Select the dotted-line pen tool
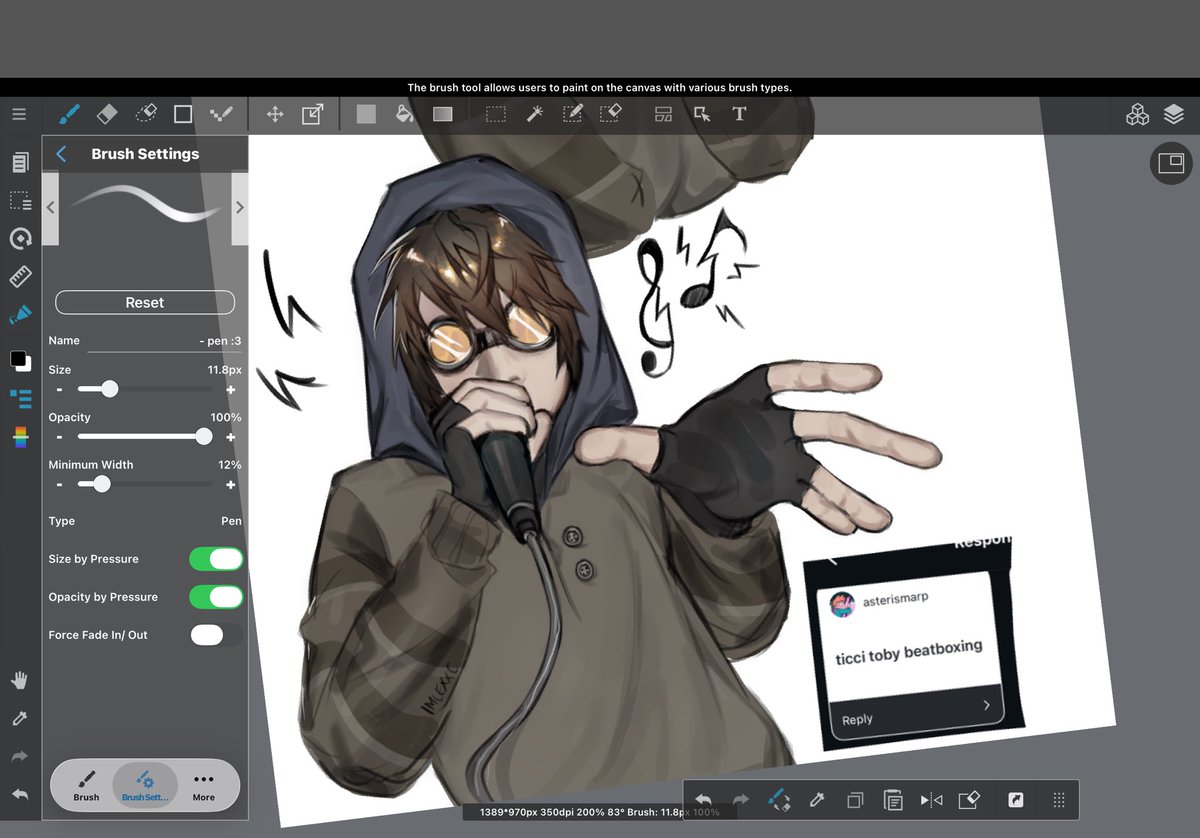 [x=222, y=114]
